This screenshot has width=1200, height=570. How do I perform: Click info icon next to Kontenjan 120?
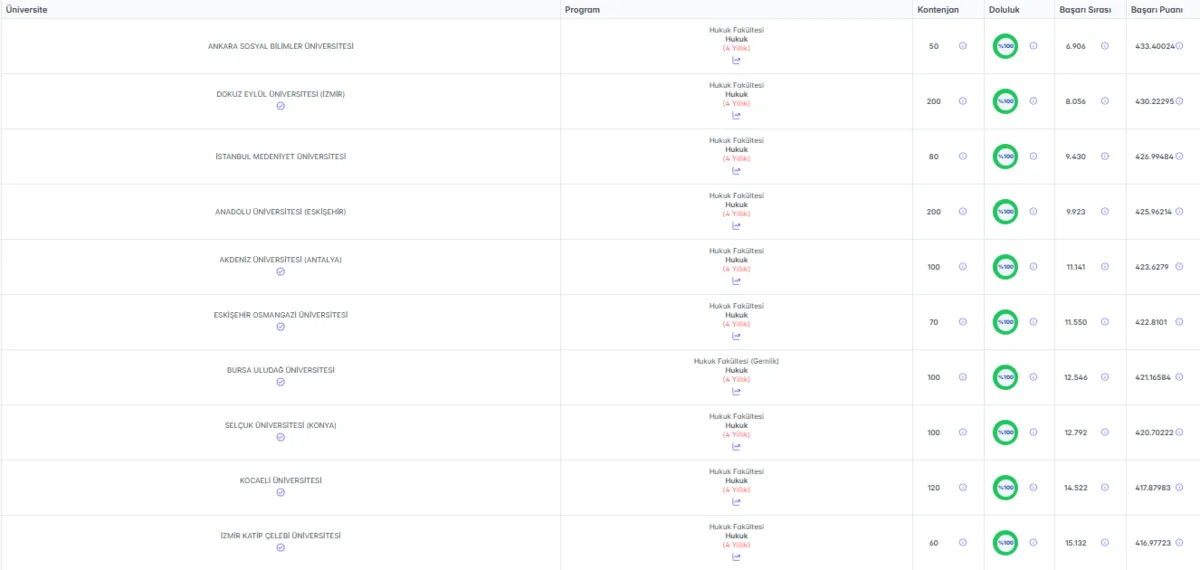pyautogui.click(x=963, y=487)
